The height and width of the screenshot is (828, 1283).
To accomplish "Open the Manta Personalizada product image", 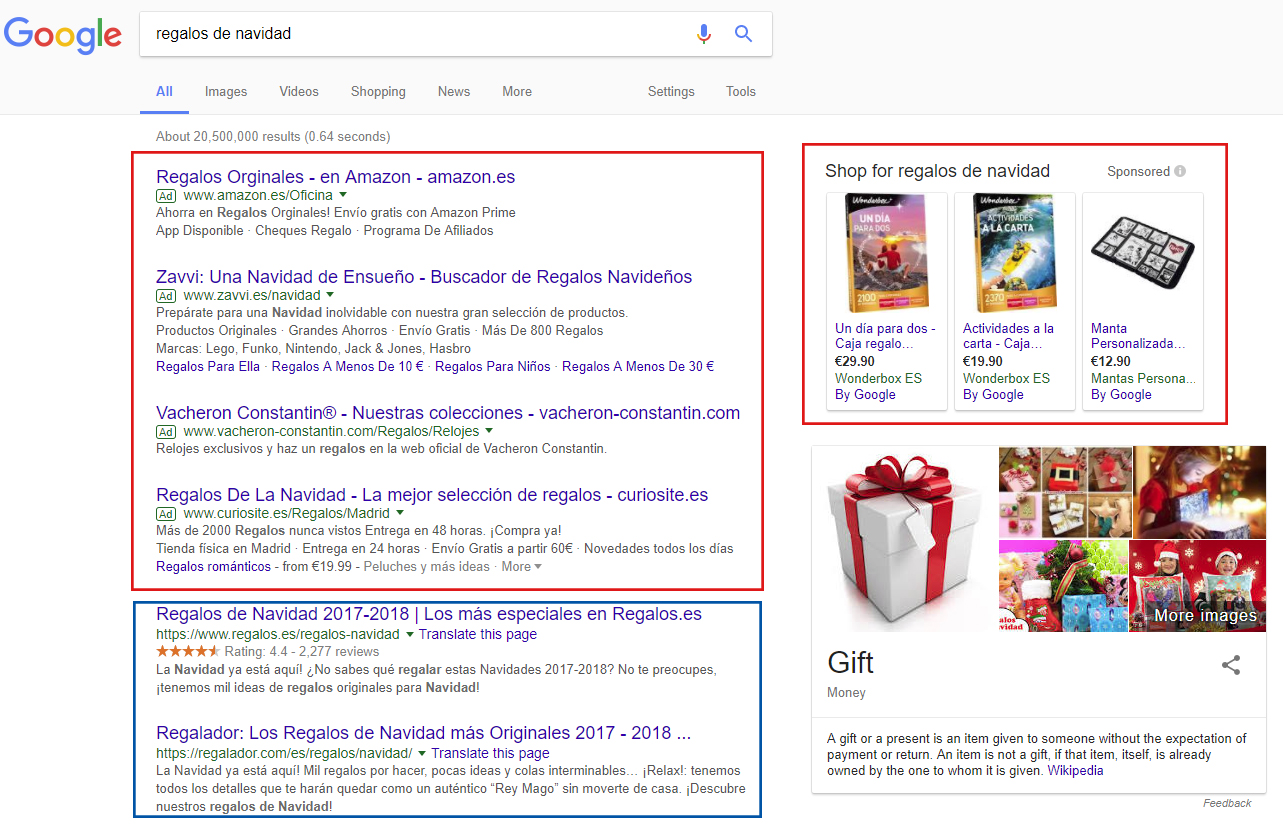I will [1142, 251].
